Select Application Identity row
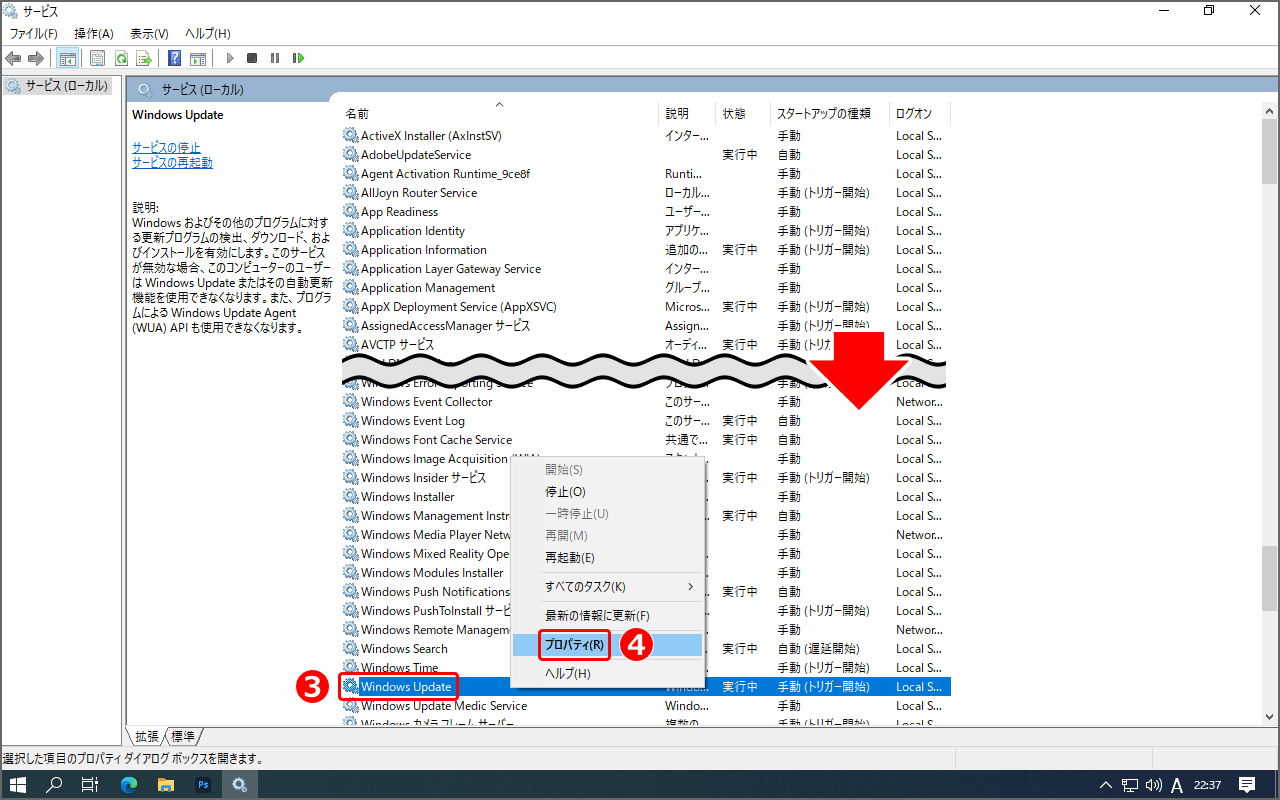The height and width of the screenshot is (800, 1280). 645,231
